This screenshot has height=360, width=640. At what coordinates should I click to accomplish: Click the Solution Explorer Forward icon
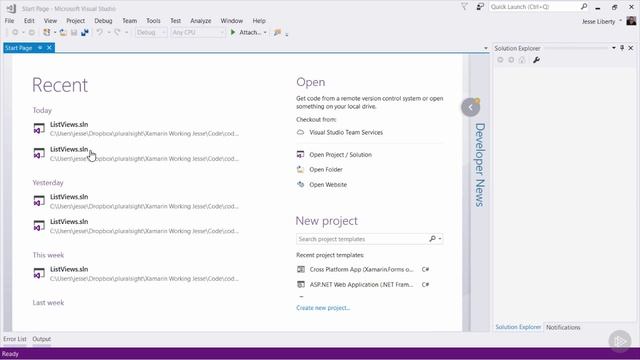point(511,60)
